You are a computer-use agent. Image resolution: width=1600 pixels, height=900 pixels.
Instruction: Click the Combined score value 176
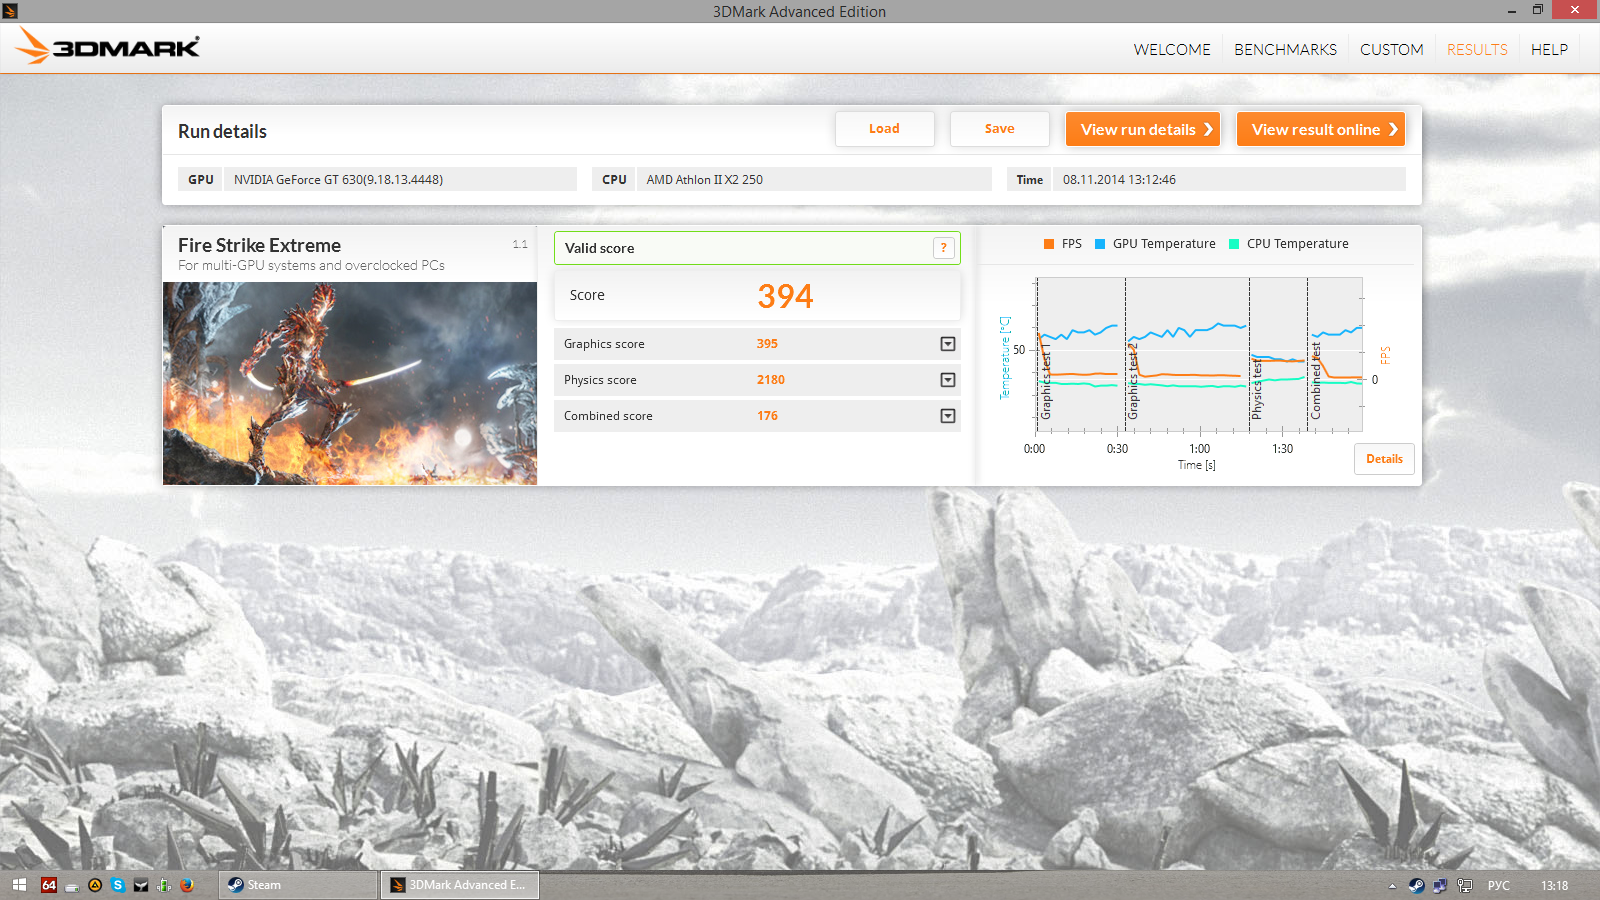click(x=767, y=416)
